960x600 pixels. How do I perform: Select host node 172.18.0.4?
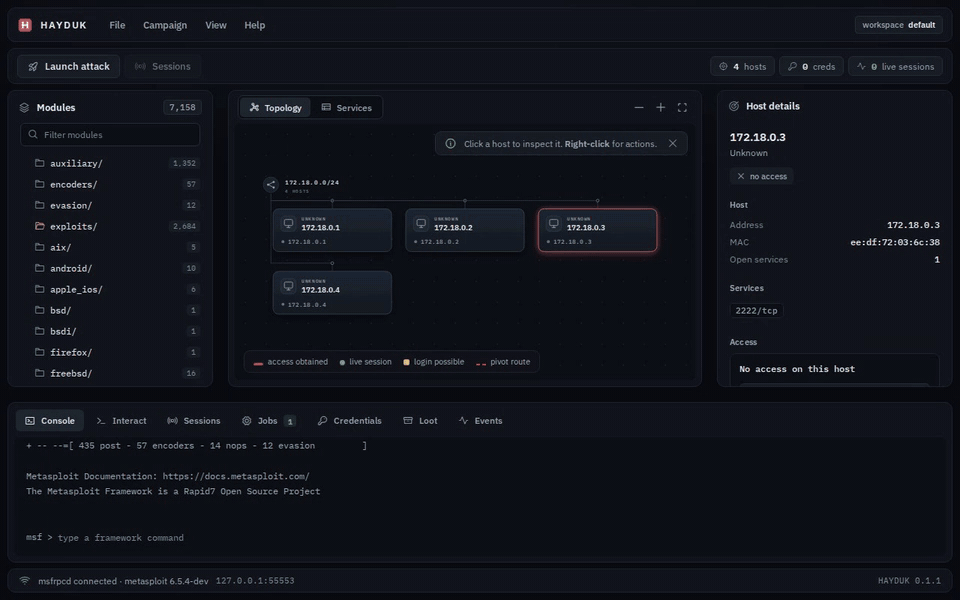click(x=332, y=293)
